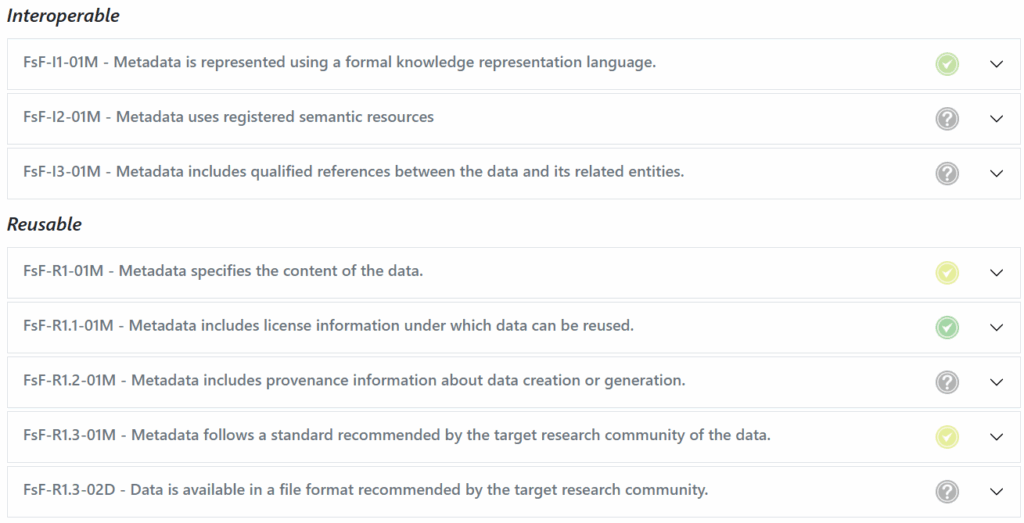
Task: Expand license information FsF-R1.1-01M chevron
Action: (996, 328)
